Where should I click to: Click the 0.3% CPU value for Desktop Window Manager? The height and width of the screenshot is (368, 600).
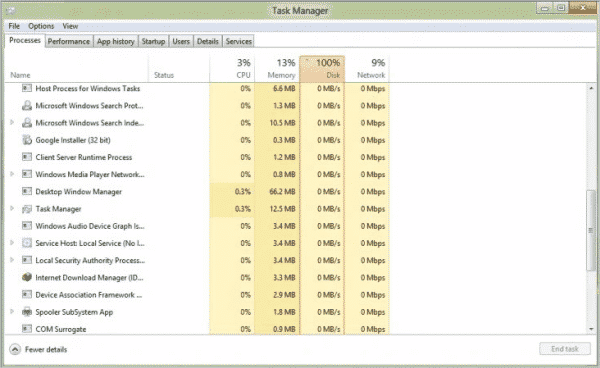(x=243, y=192)
